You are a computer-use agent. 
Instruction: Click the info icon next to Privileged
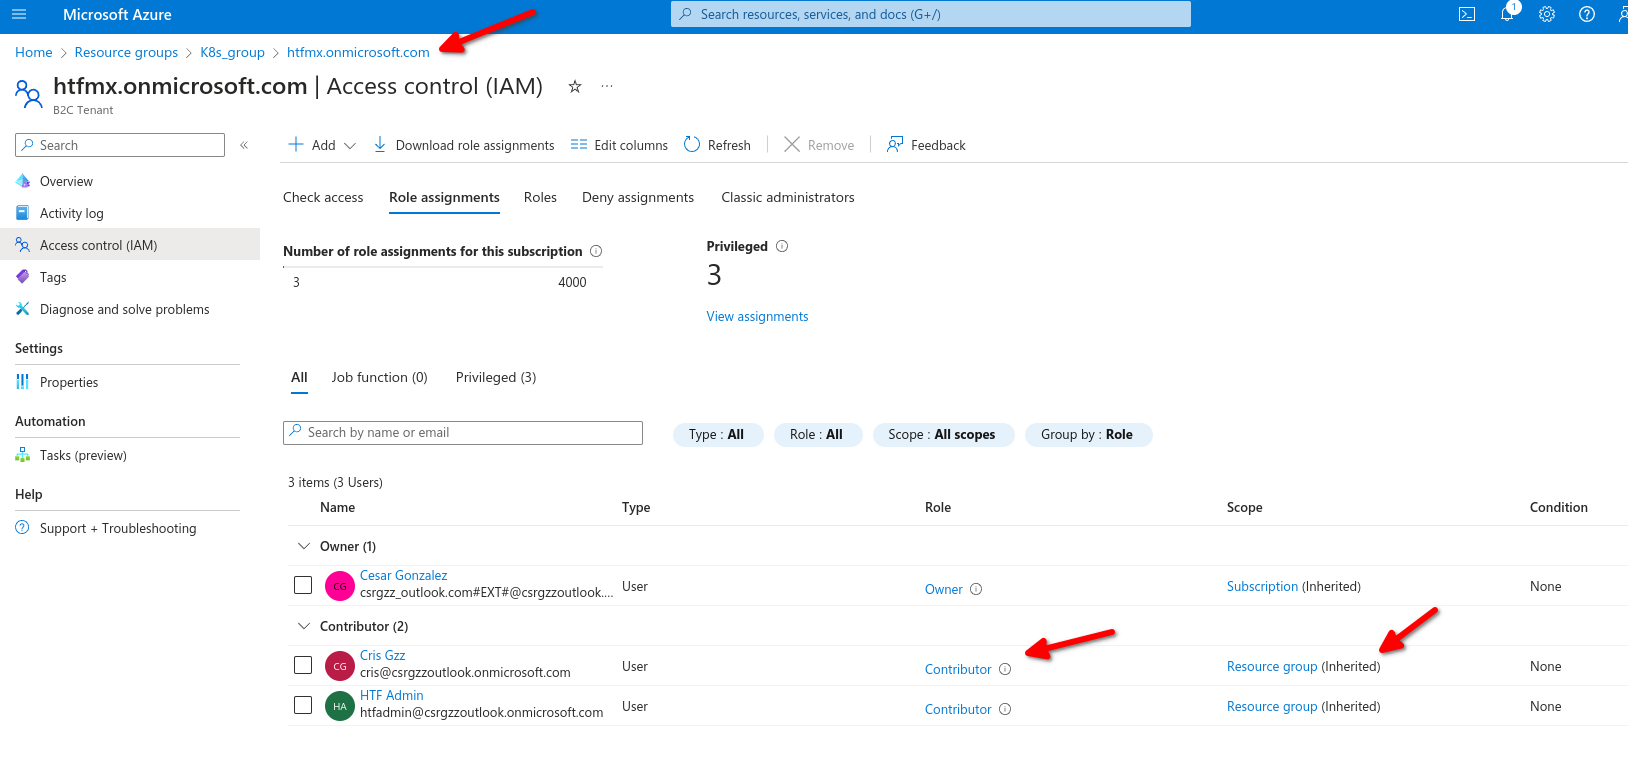coord(782,246)
